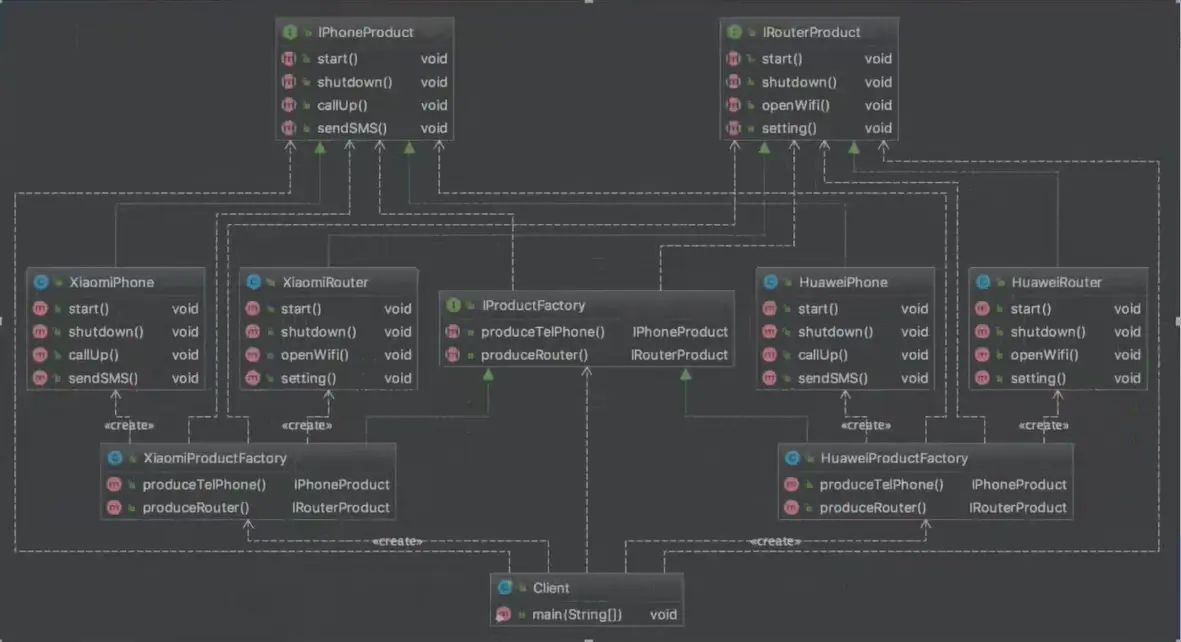Click start() method name in XiaomiPhone
The image size is (1181, 642).
coord(89,309)
